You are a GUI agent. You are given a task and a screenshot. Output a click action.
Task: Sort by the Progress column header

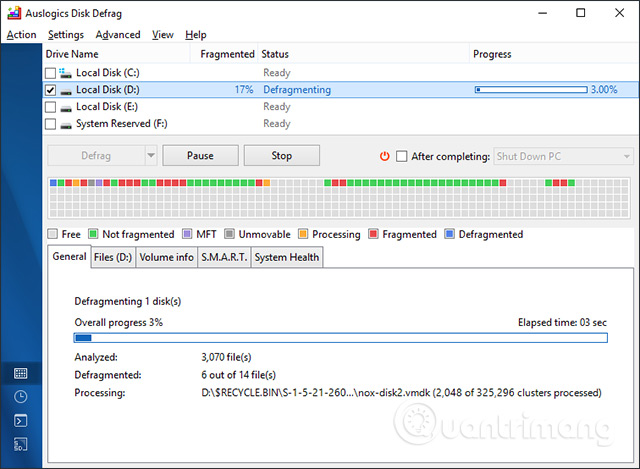pos(554,54)
